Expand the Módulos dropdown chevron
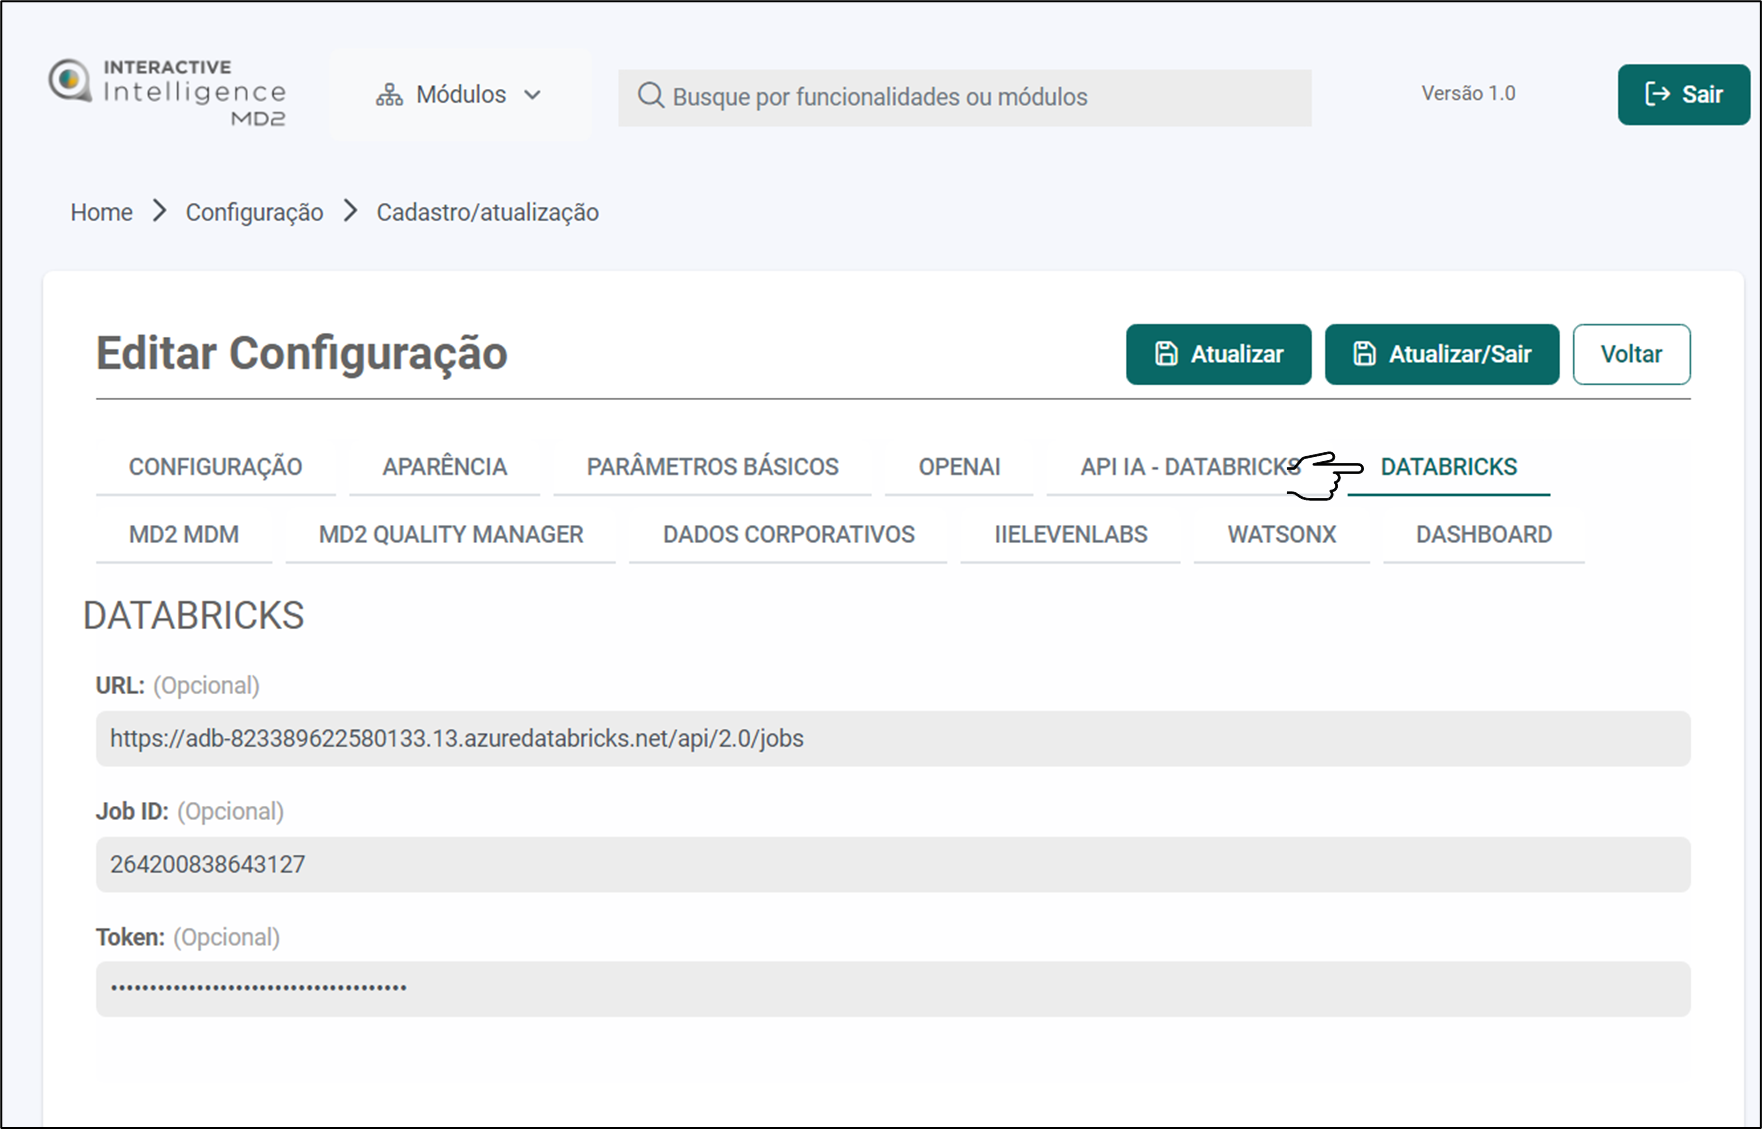1762x1129 pixels. point(533,95)
